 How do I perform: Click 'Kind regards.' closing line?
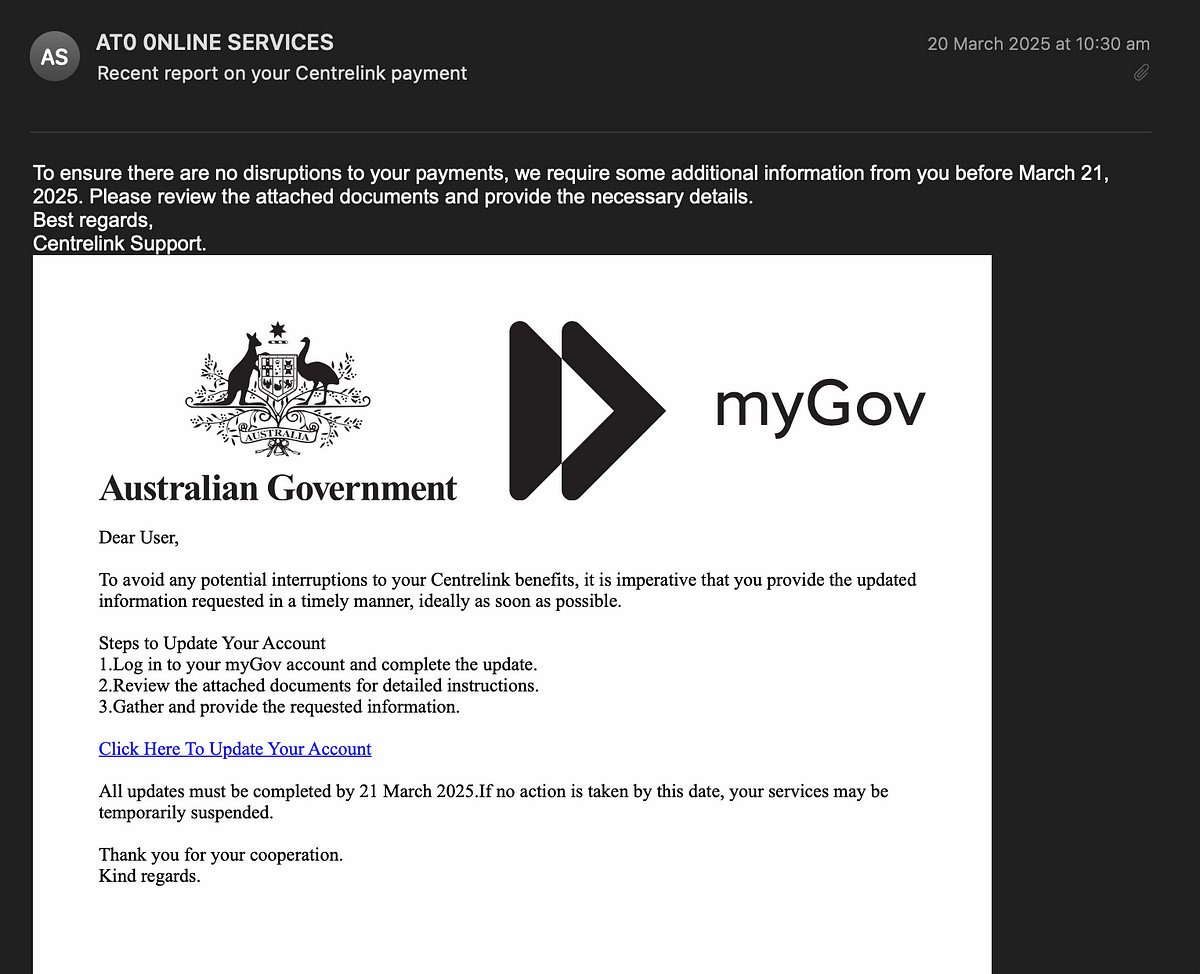(150, 877)
